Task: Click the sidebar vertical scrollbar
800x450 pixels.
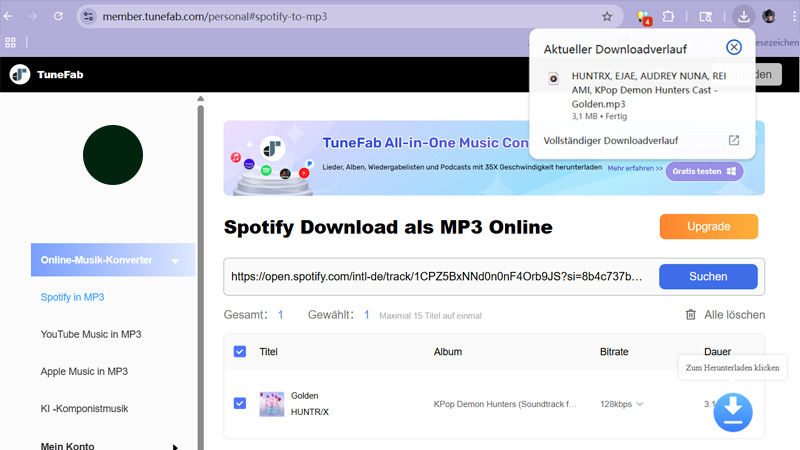Action: coord(201,276)
